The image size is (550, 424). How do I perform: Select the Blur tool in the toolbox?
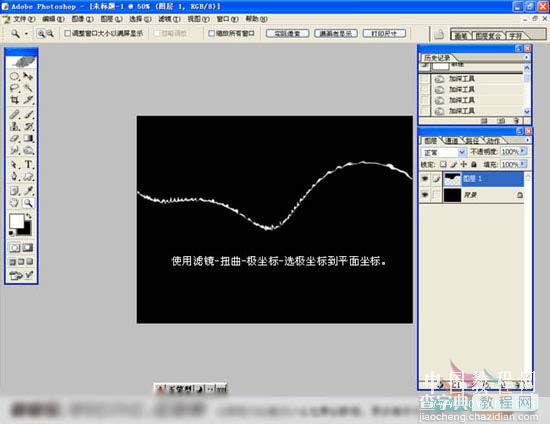pyautogui.click(x=14, y=150)
